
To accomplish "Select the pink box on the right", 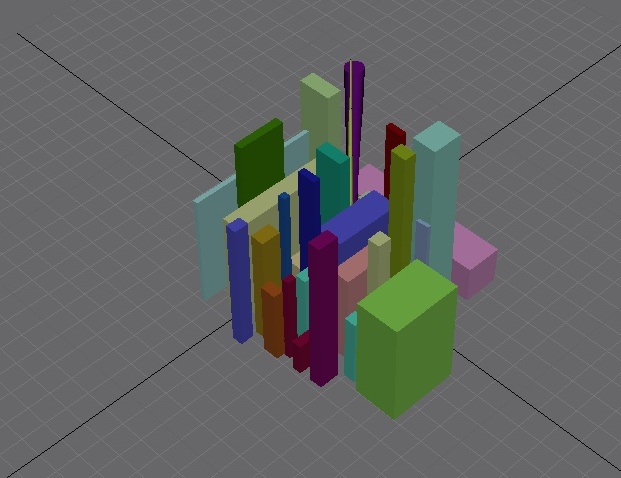I will 473,261.
